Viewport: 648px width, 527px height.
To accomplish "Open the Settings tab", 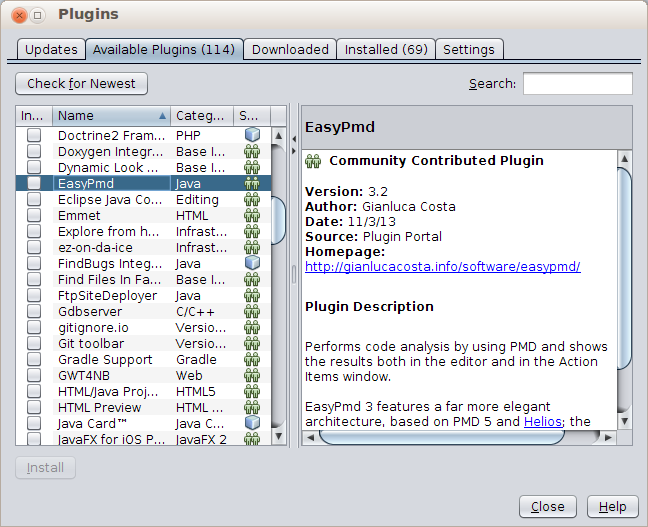I will click(x=468, y=49).
